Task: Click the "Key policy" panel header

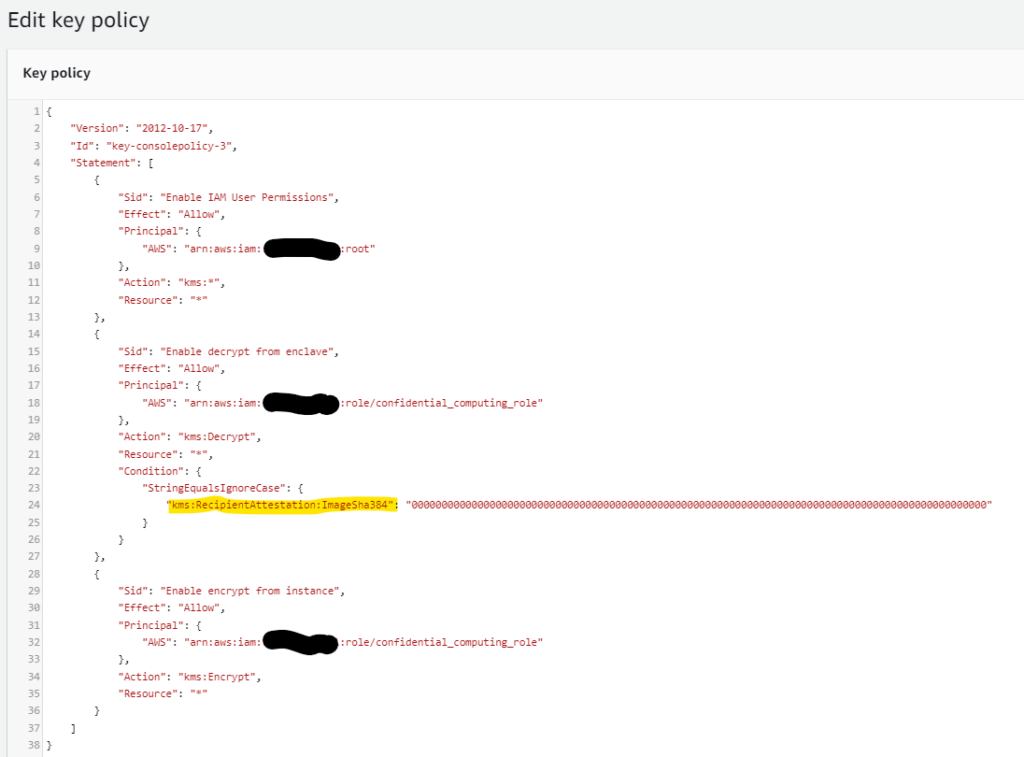Action: (56, 73)
